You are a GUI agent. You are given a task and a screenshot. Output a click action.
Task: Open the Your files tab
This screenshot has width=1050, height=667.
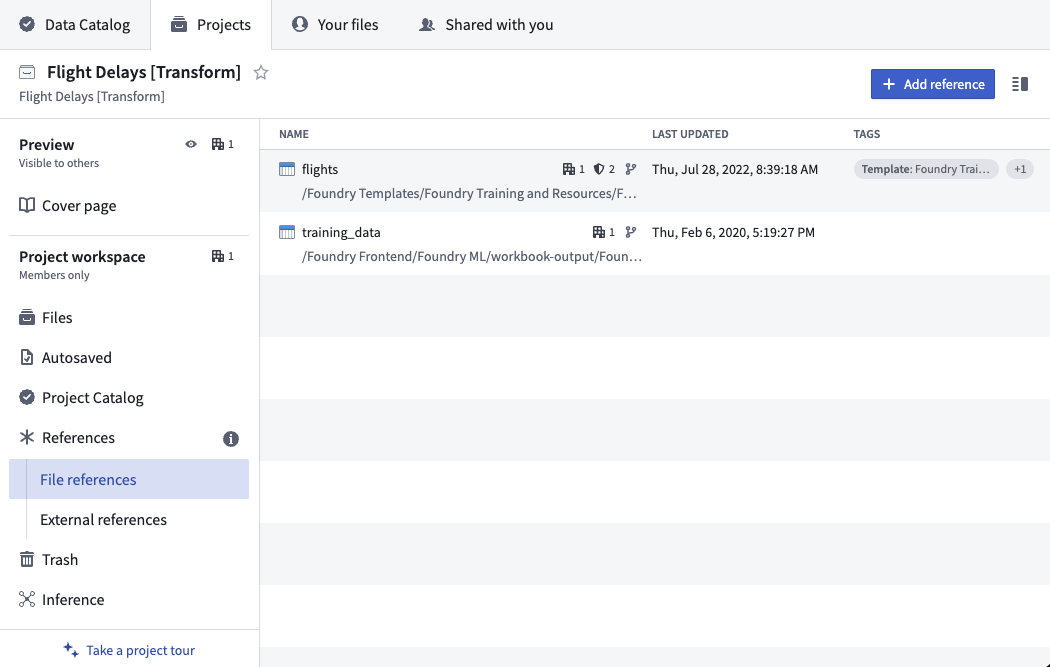[x=335, y=25]
